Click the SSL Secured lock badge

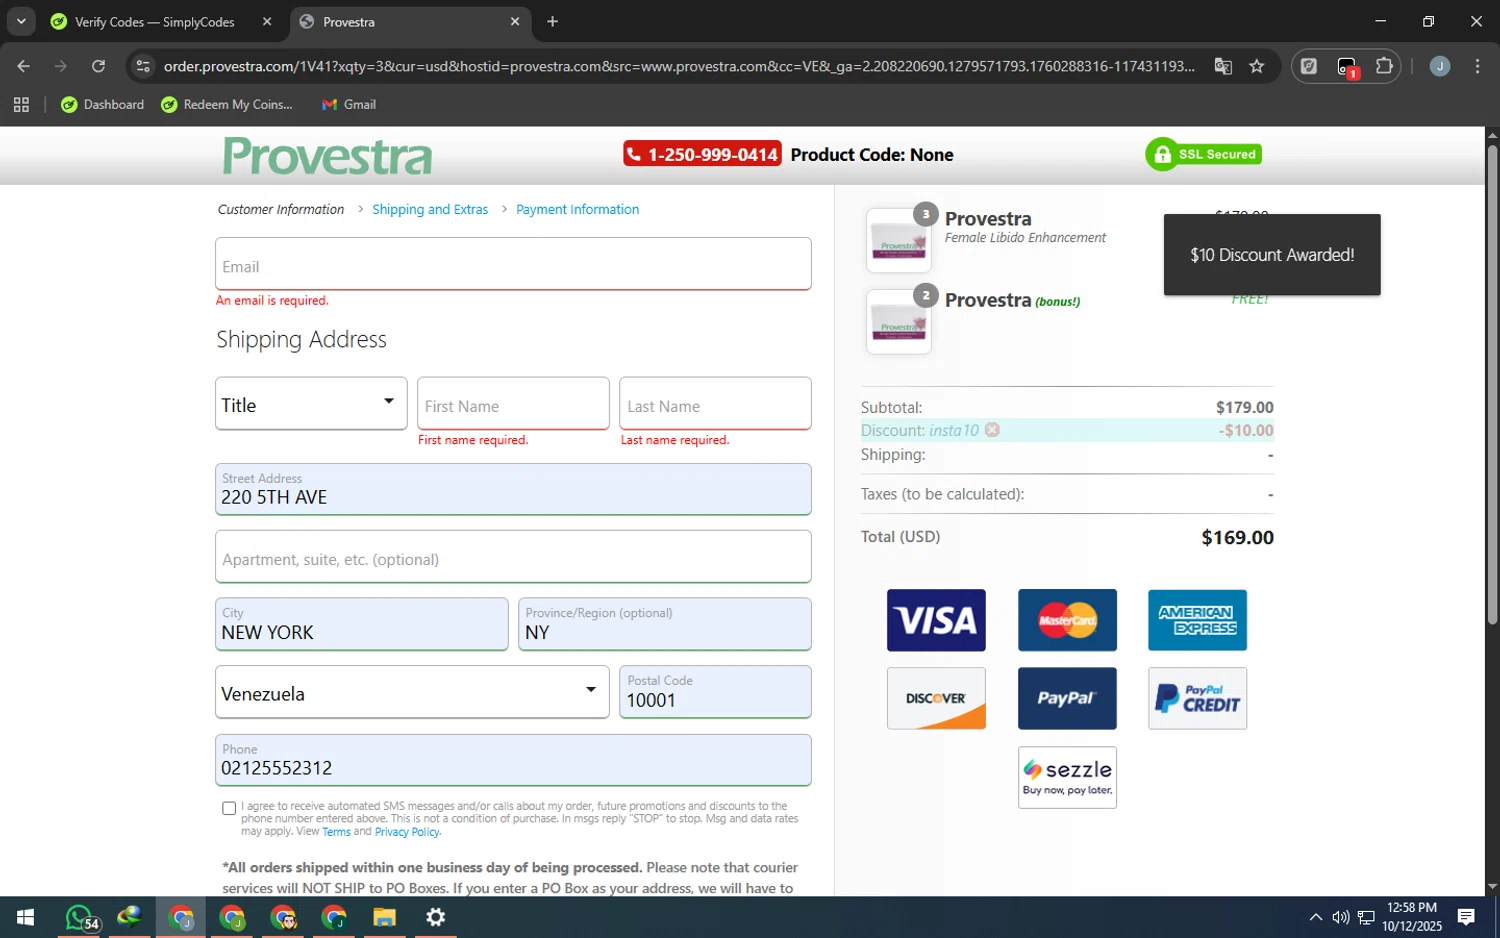(1204, 154)
